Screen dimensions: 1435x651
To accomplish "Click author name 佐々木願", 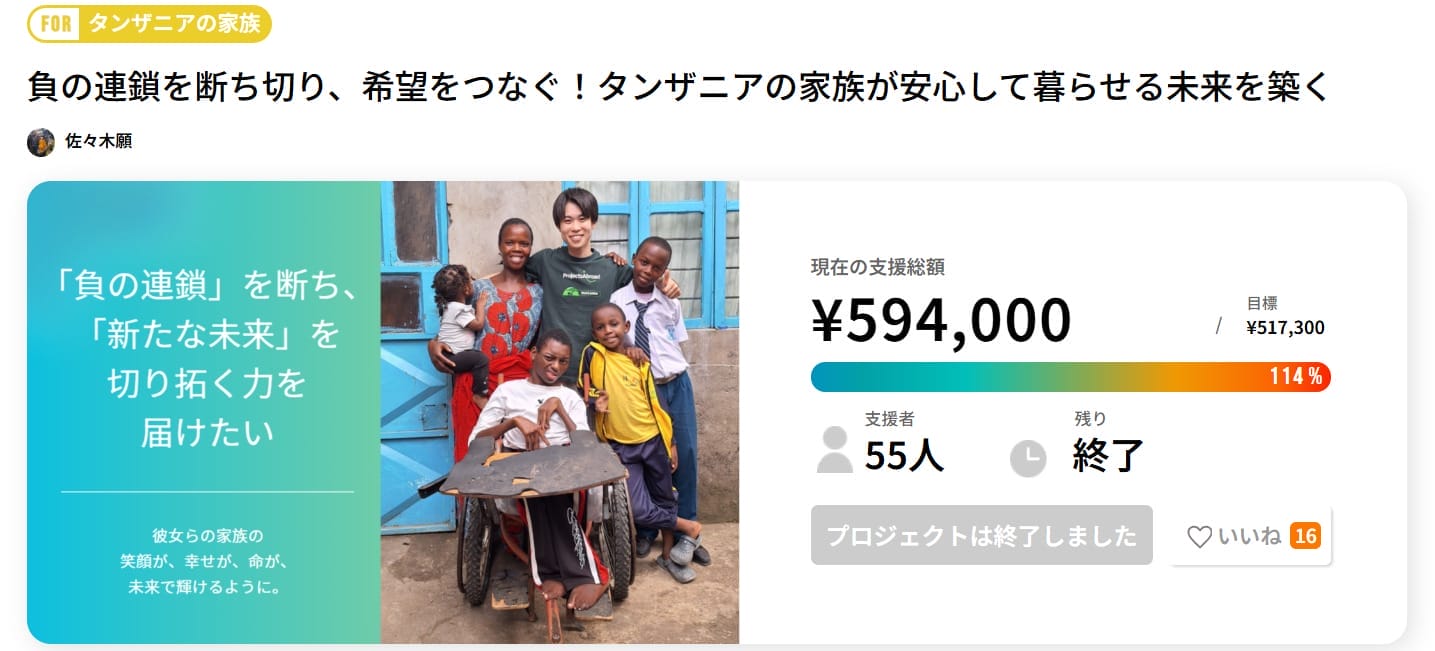I will tap(98, 142).
